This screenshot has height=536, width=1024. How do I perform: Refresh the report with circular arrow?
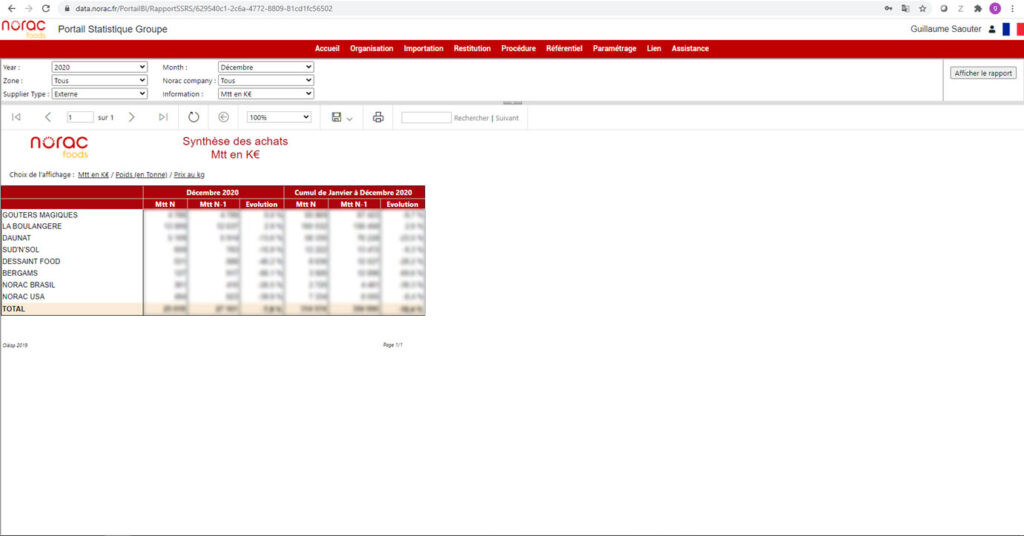[193, 117]
